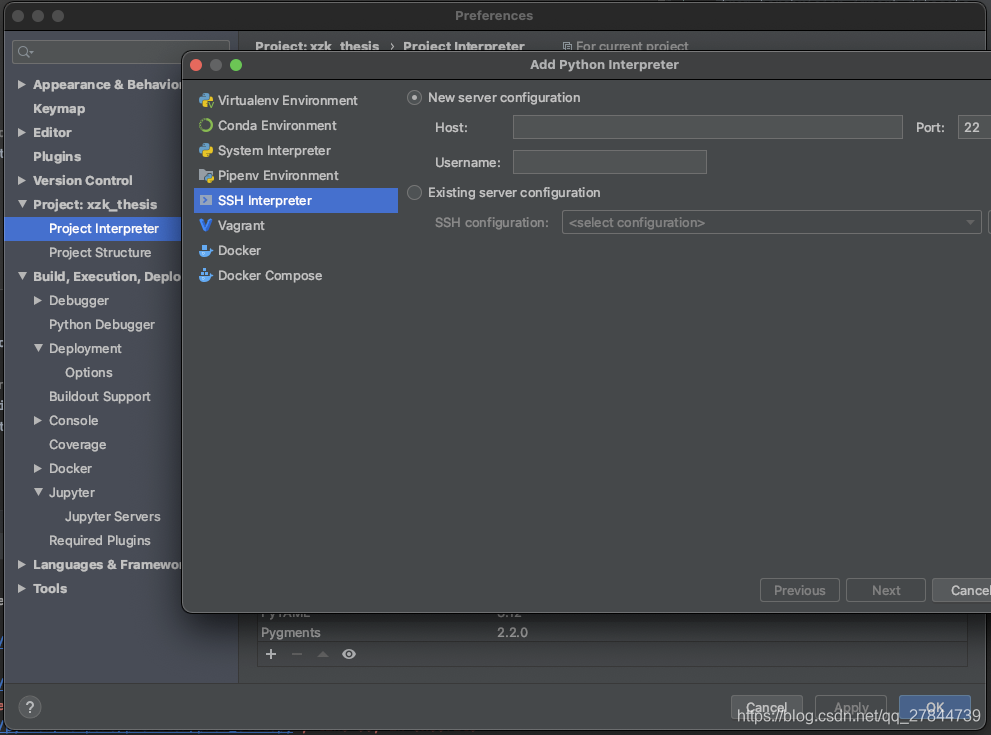
Task: Open deployment Options settings
Action: pyautogui.click(x=88, y=372)
